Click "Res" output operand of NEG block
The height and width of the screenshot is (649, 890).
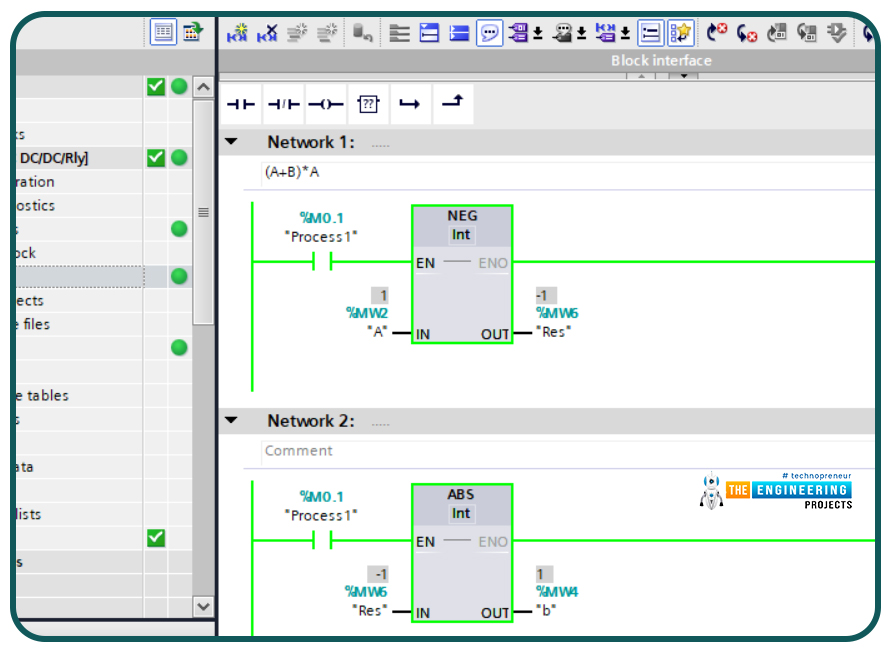(x=556, y=322)
